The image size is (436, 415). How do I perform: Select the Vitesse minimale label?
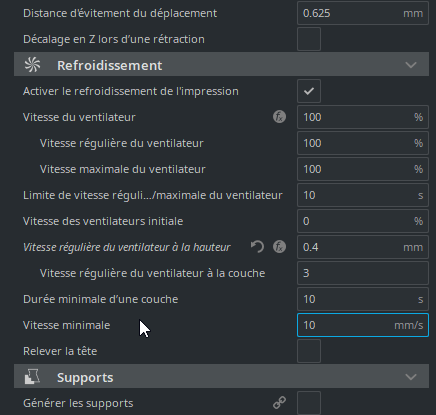click(x=66, y=325)
